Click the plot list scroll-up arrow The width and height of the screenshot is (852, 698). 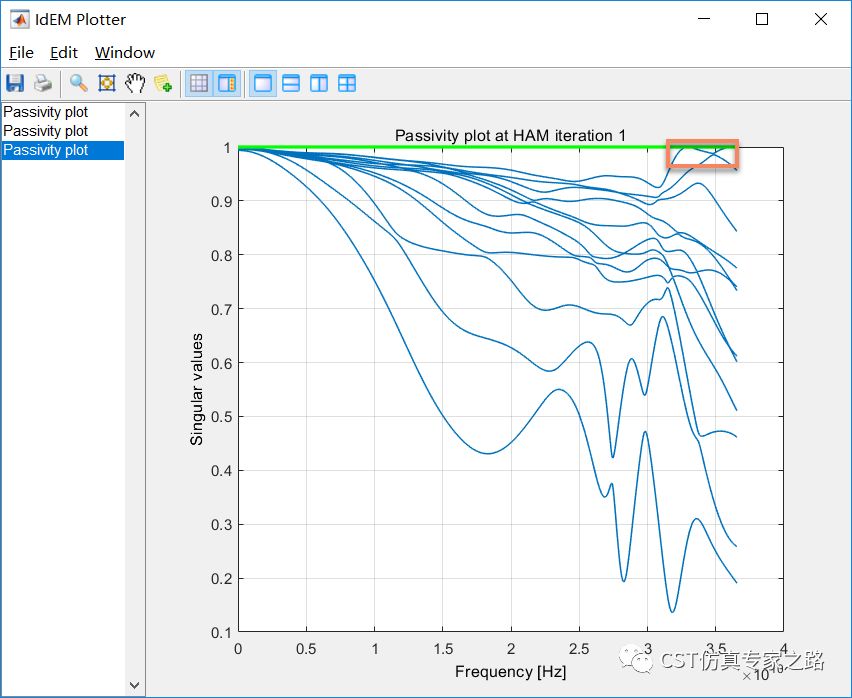pyautogui.click(x=135, y=114)
